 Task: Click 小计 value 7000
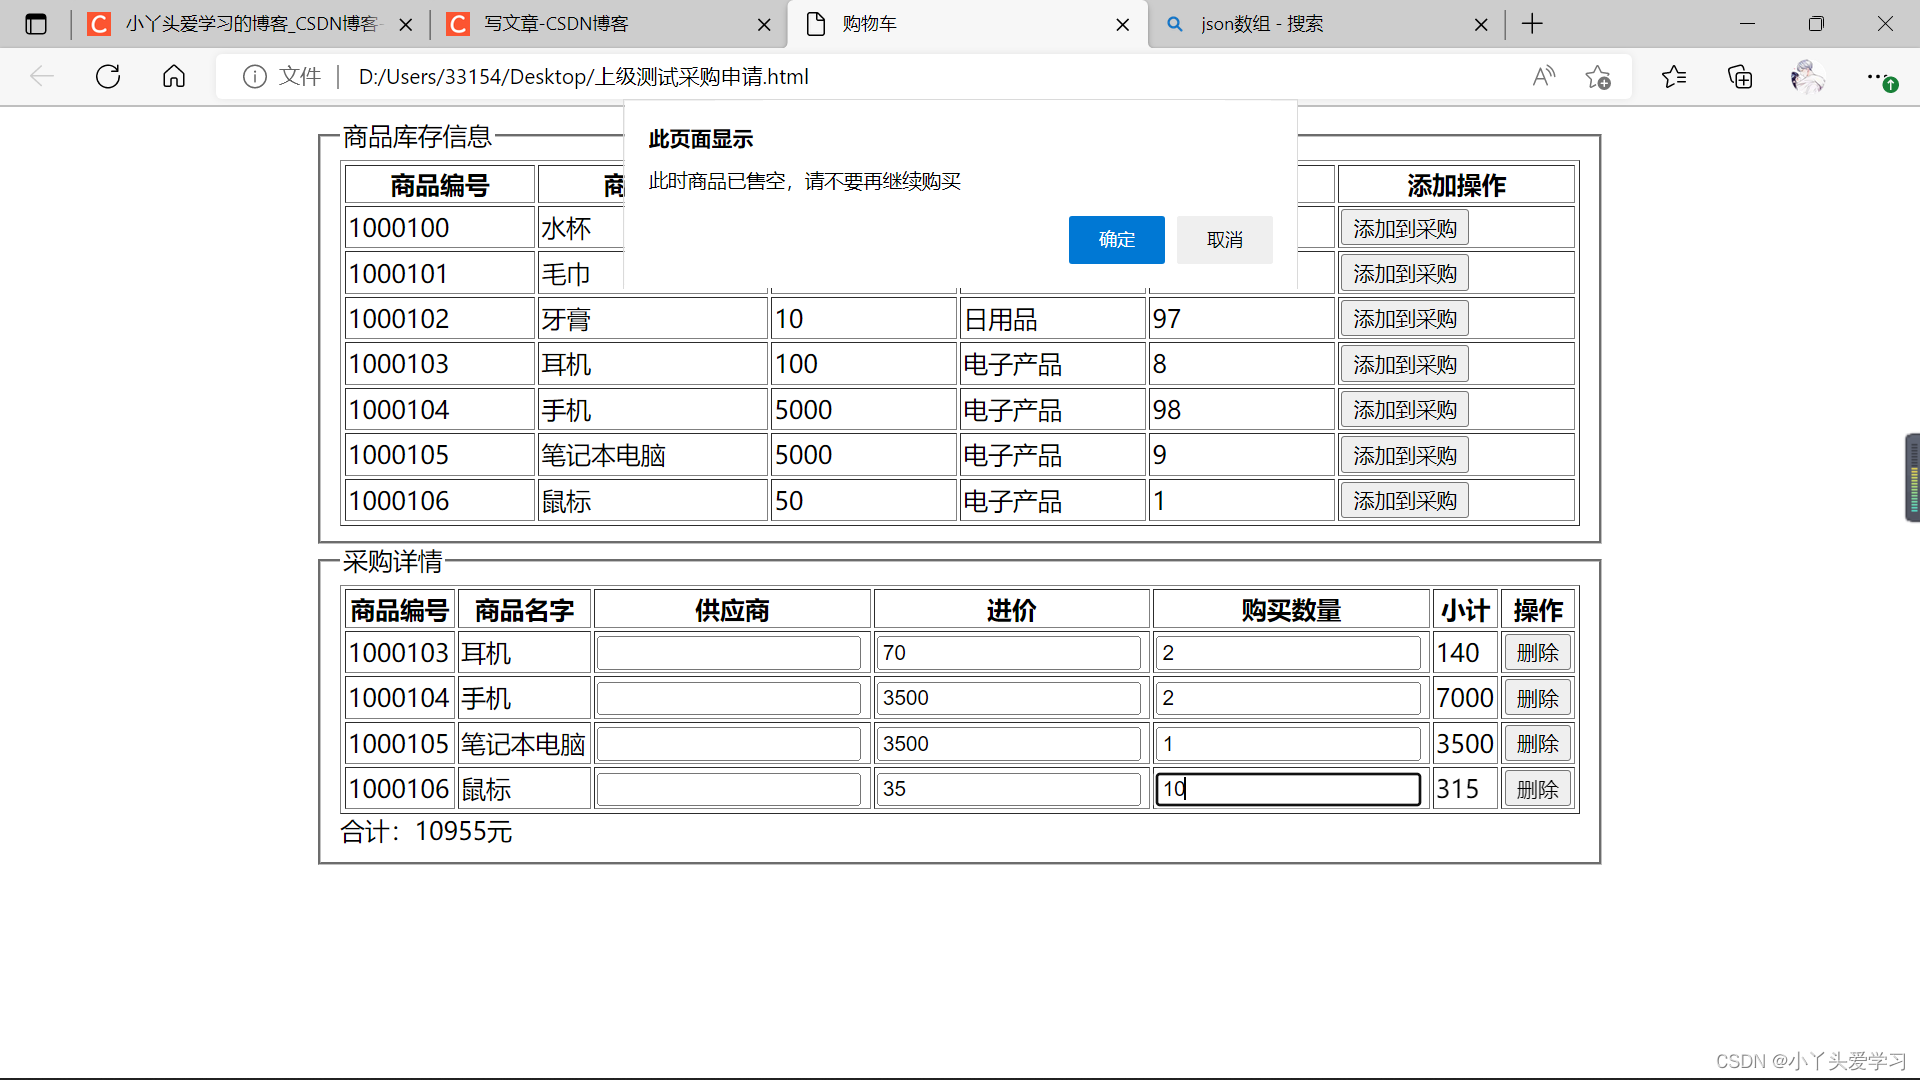point(1465,698)
